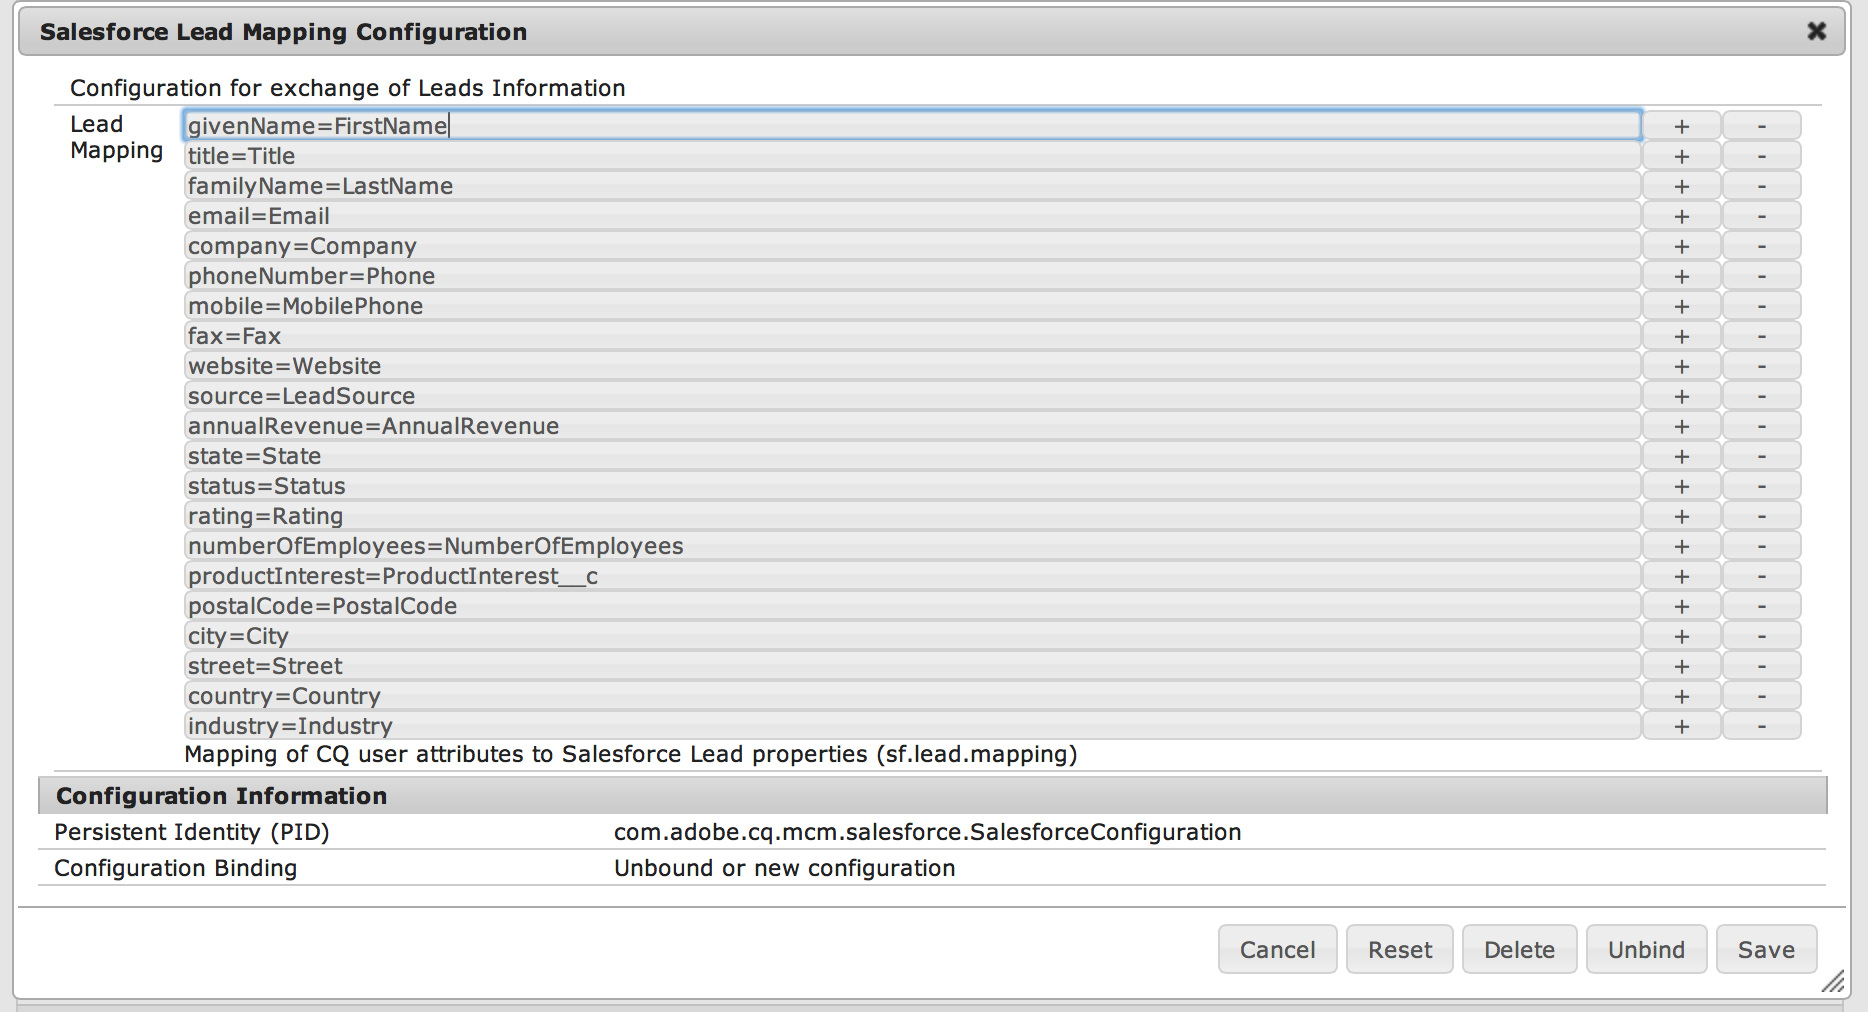Screen dimensions: 1868x1012
Task: Edit the industry=Industry mapping field
Action: (912, 726)
